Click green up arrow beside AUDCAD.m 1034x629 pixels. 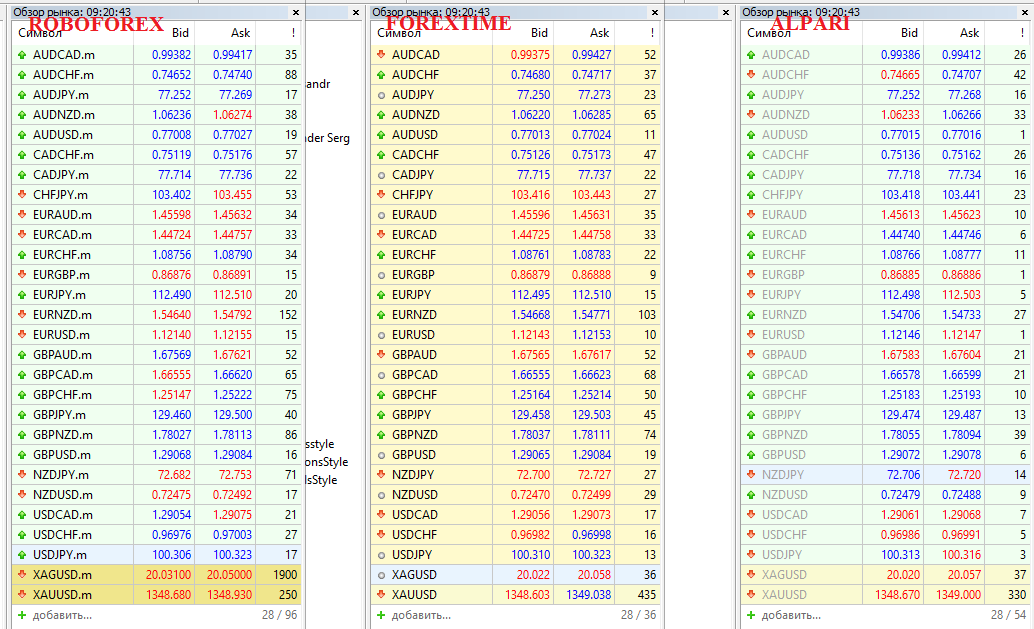coord(22,55)
